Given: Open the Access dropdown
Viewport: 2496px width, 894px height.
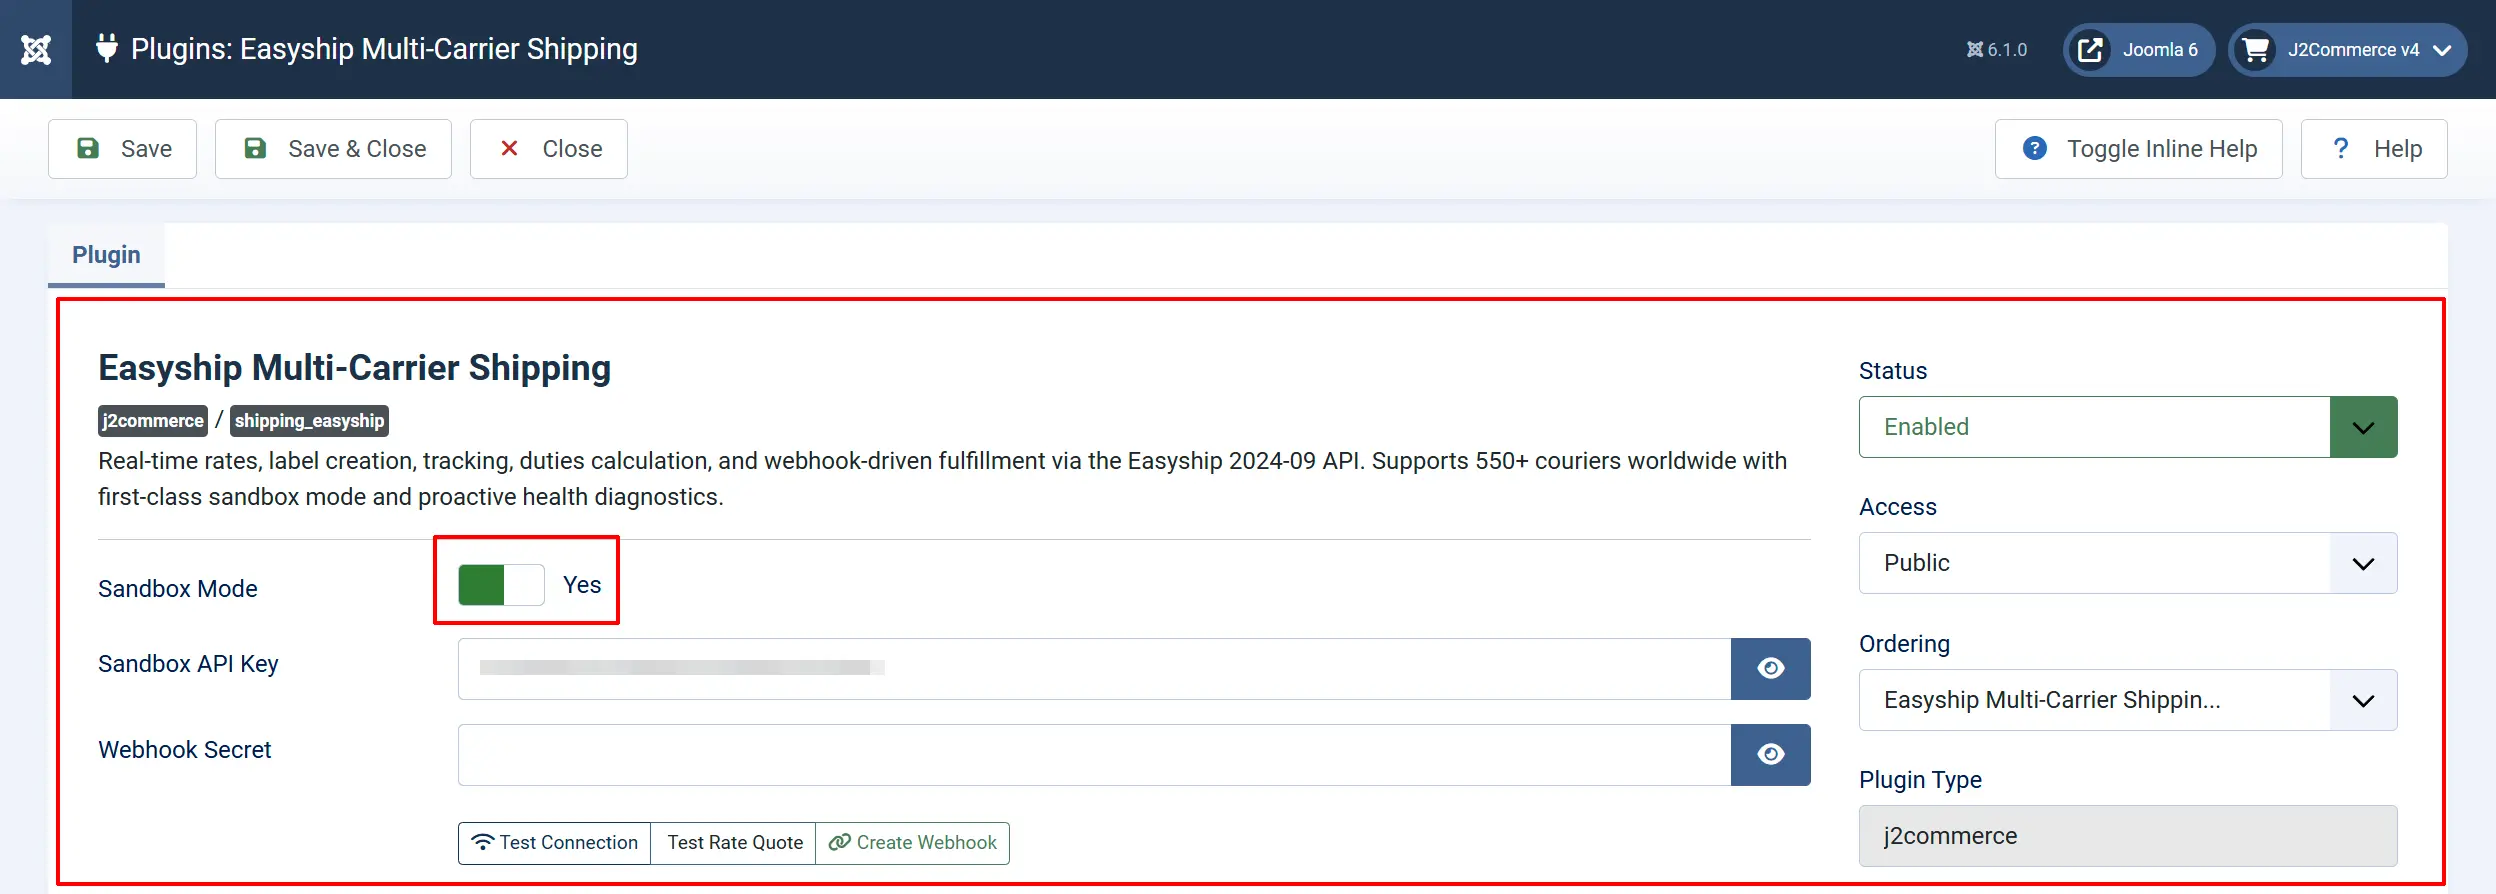Looking at the screenshot, I should pyautogui.click(x=2128, y=563).
